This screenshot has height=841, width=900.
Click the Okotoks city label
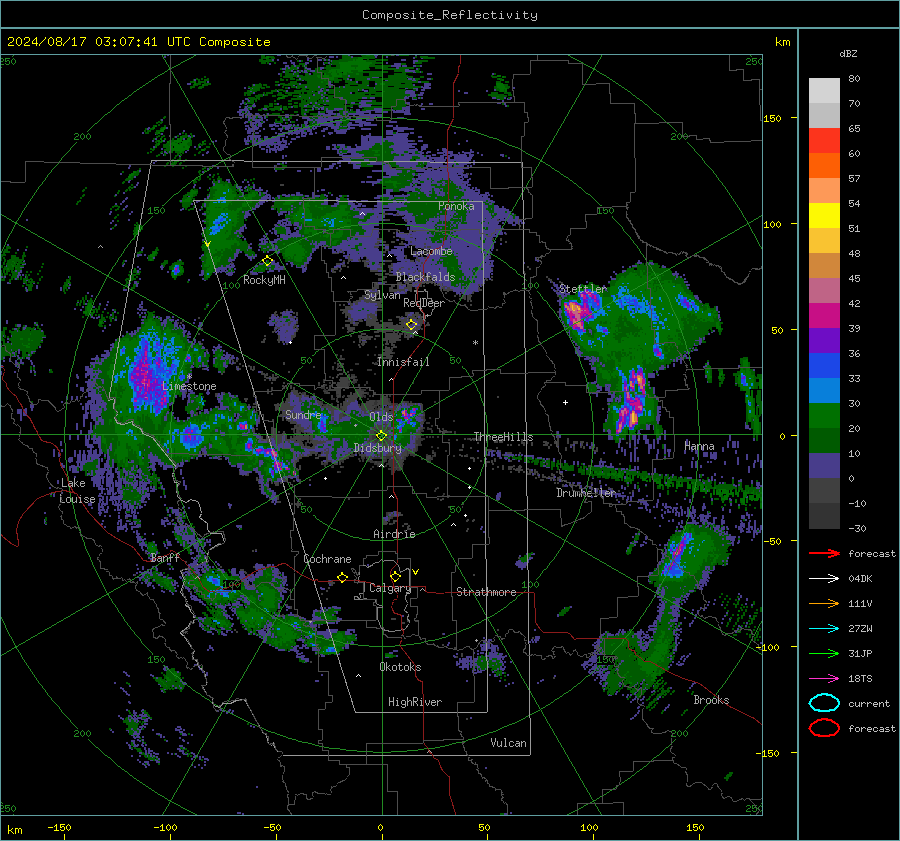tap(400, 667)
